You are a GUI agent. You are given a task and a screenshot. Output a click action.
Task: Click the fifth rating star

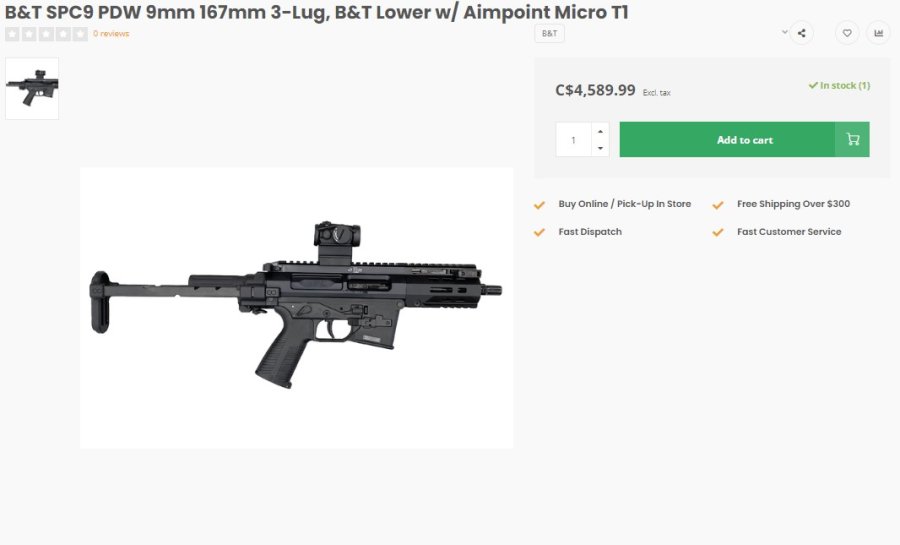(x=80, y=34)
